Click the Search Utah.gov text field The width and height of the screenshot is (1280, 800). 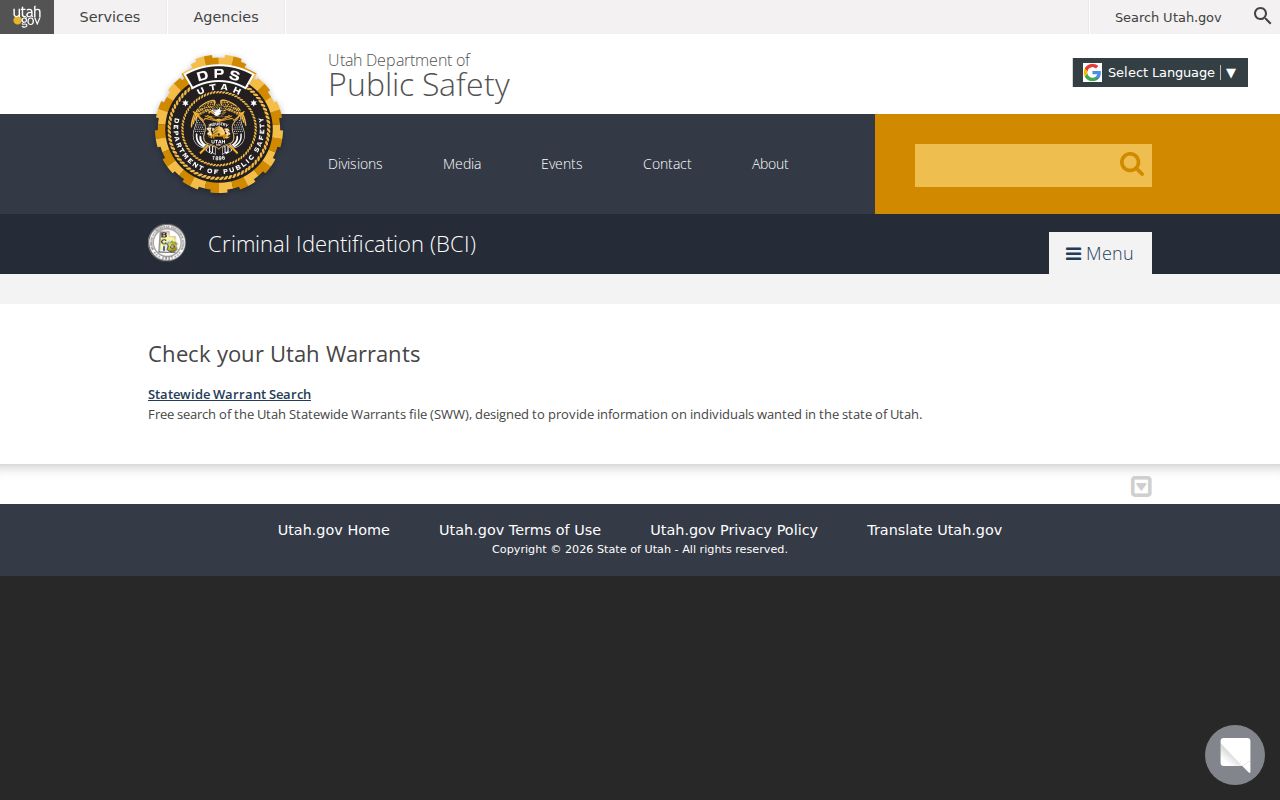click(x=1168, y=17)
